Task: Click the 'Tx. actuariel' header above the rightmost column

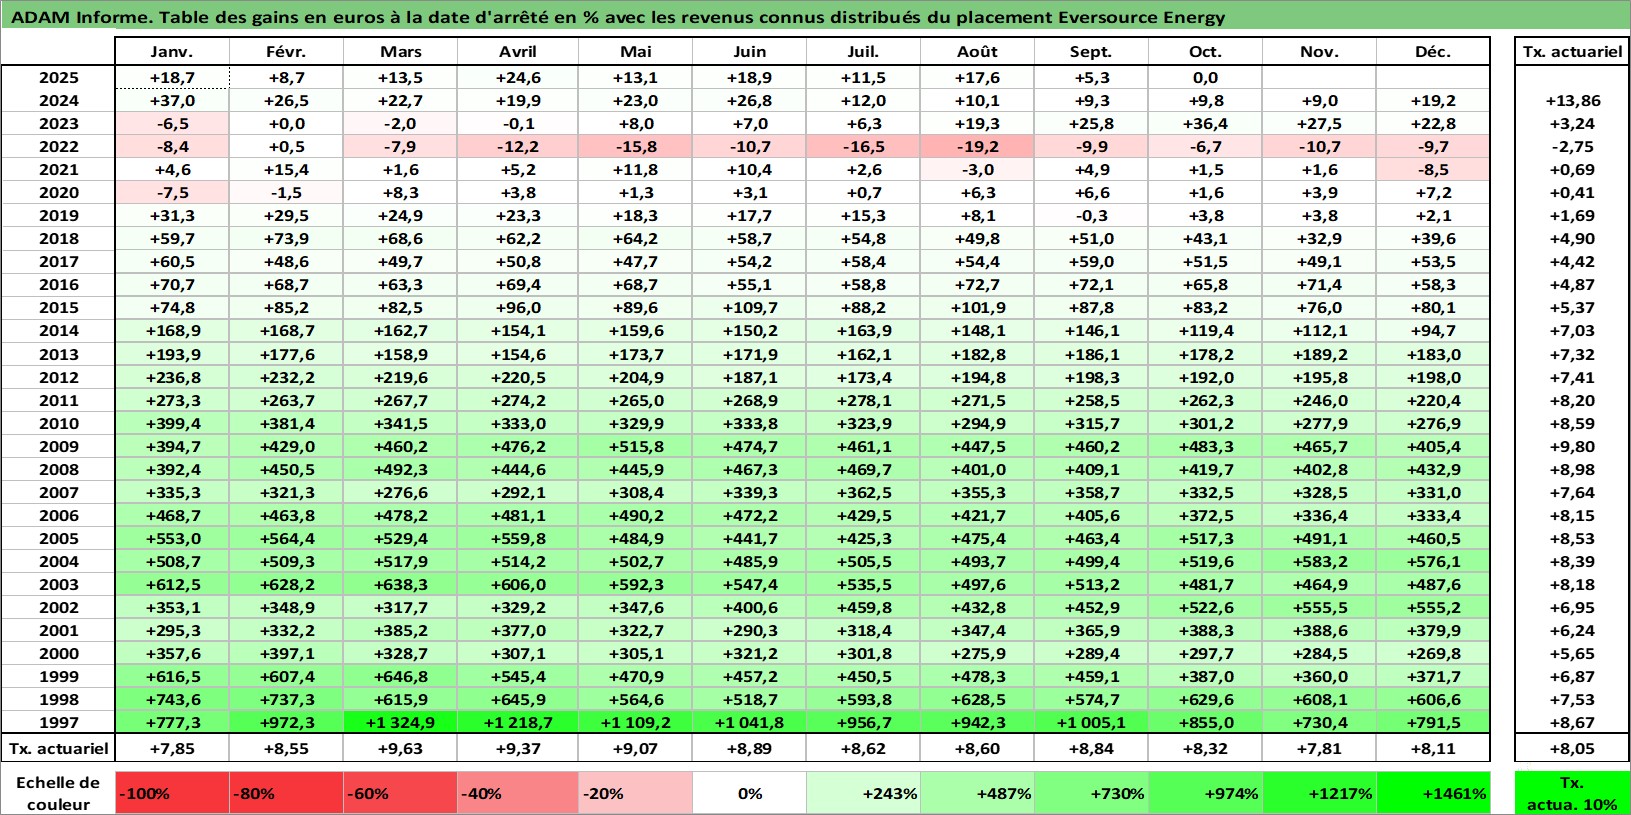Action: tap(1572, 52)
